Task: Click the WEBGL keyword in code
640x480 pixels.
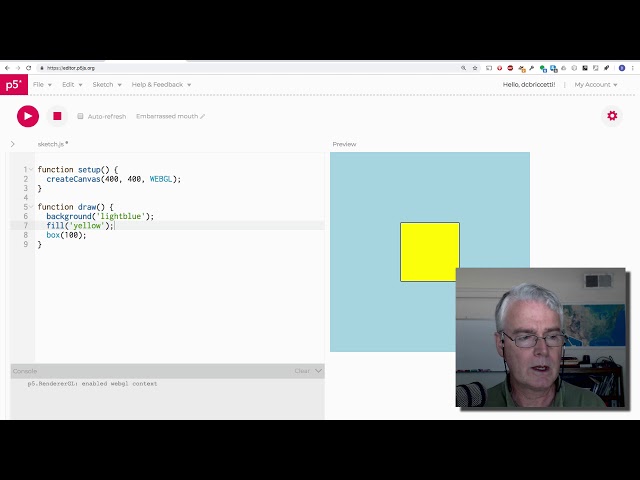Action: pos(161,179)
